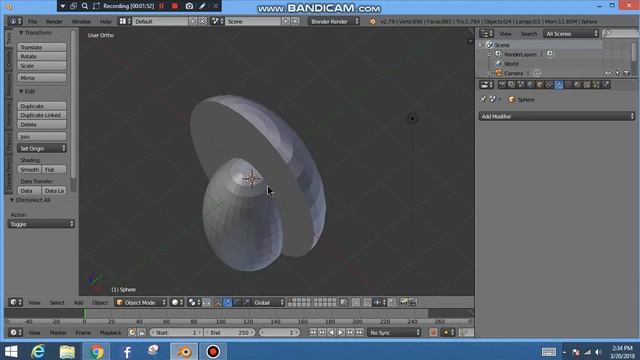Pause the Bandicam recording
The width and height of the screenshot is (640, 360).
point(162,6)
